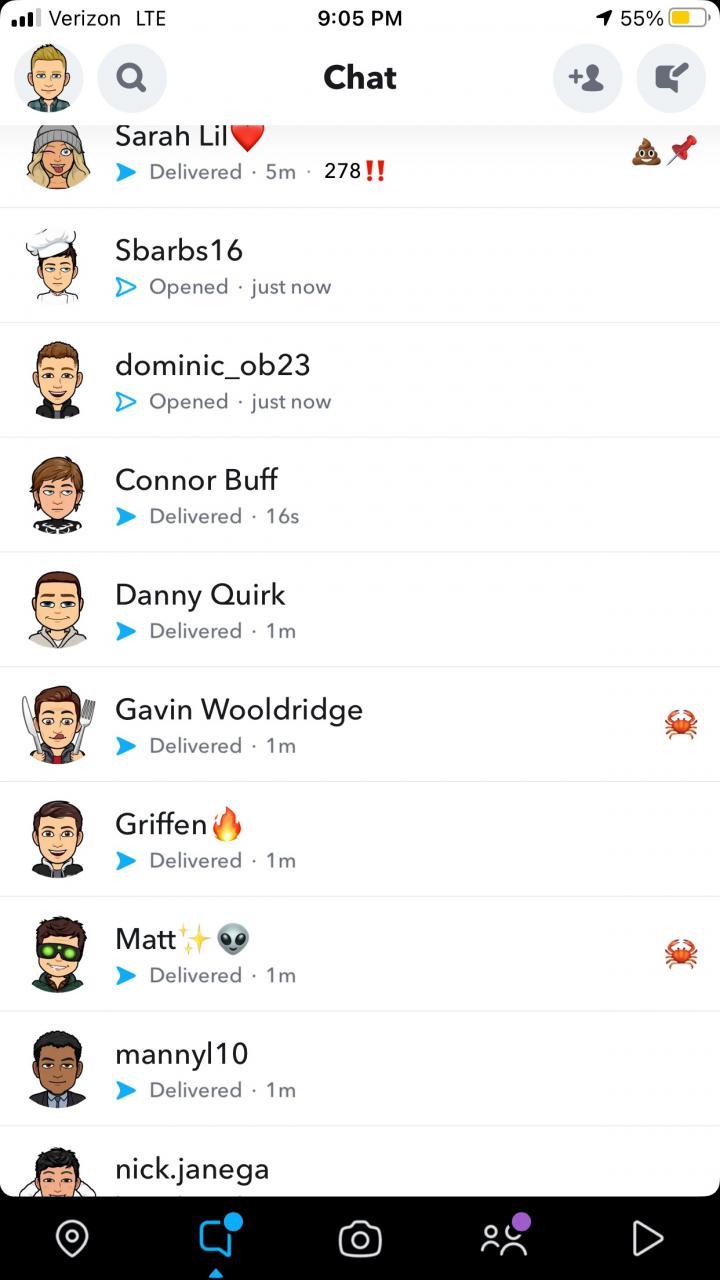Screen dimensions: 720x1280
Task: Open the dominic_ob23 conversation
Action: (x=360, y=381)
